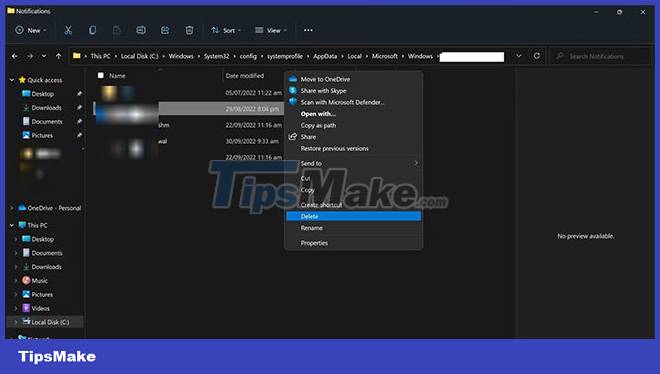The image size is (660, 374).
Task: Go back with the left arrow
Action: (15, 56)
